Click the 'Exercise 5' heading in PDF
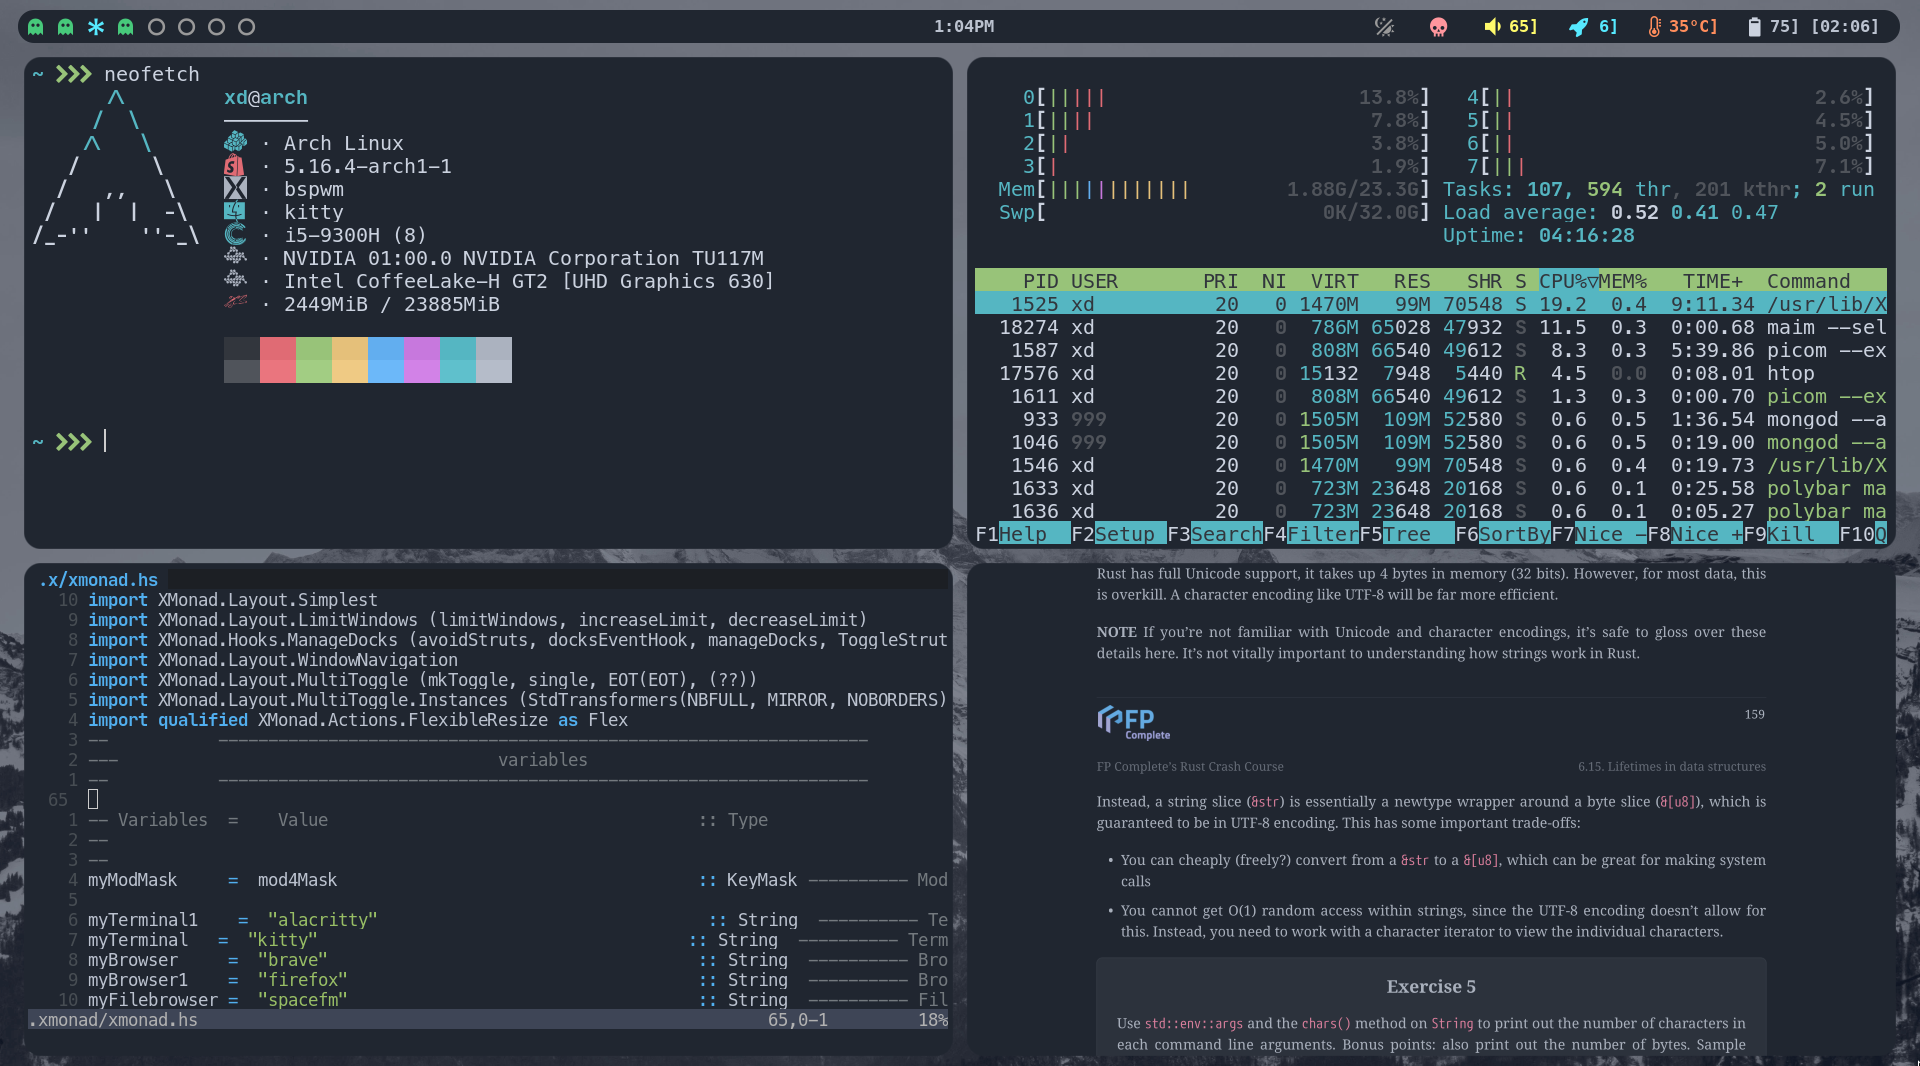1920x1066 pixels. point(1431,987)
